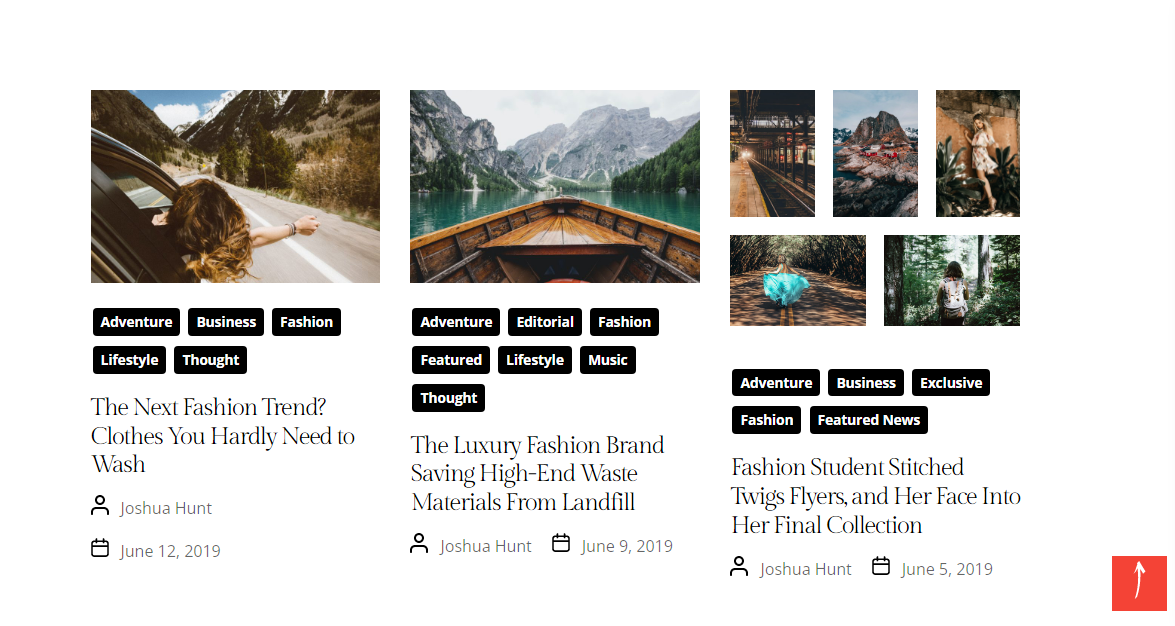The image size is (1175, 626).
Task: Click the author icon beside the June 12 post's Joshua Hunt
Action: (x=100, y=506)
